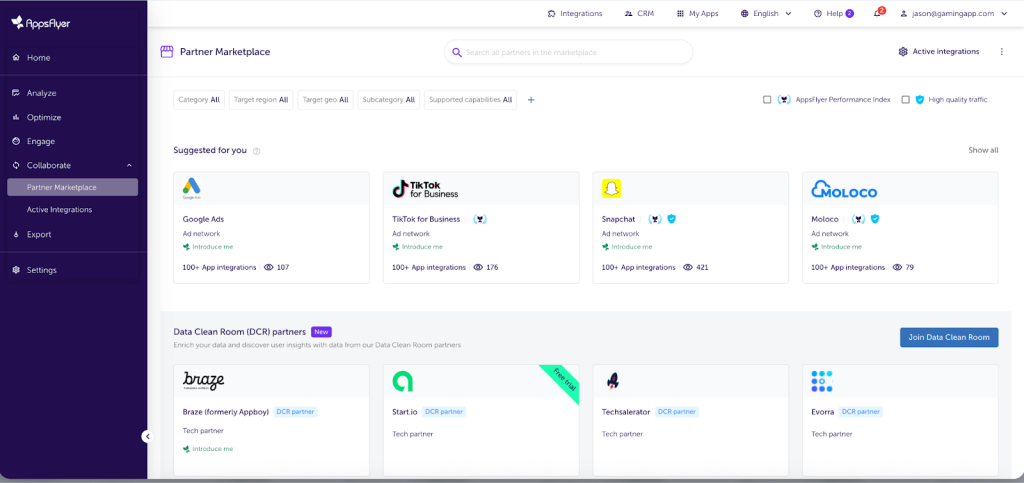
Task: Click the info icon beside Suggested for you
Action: (257, 151)
